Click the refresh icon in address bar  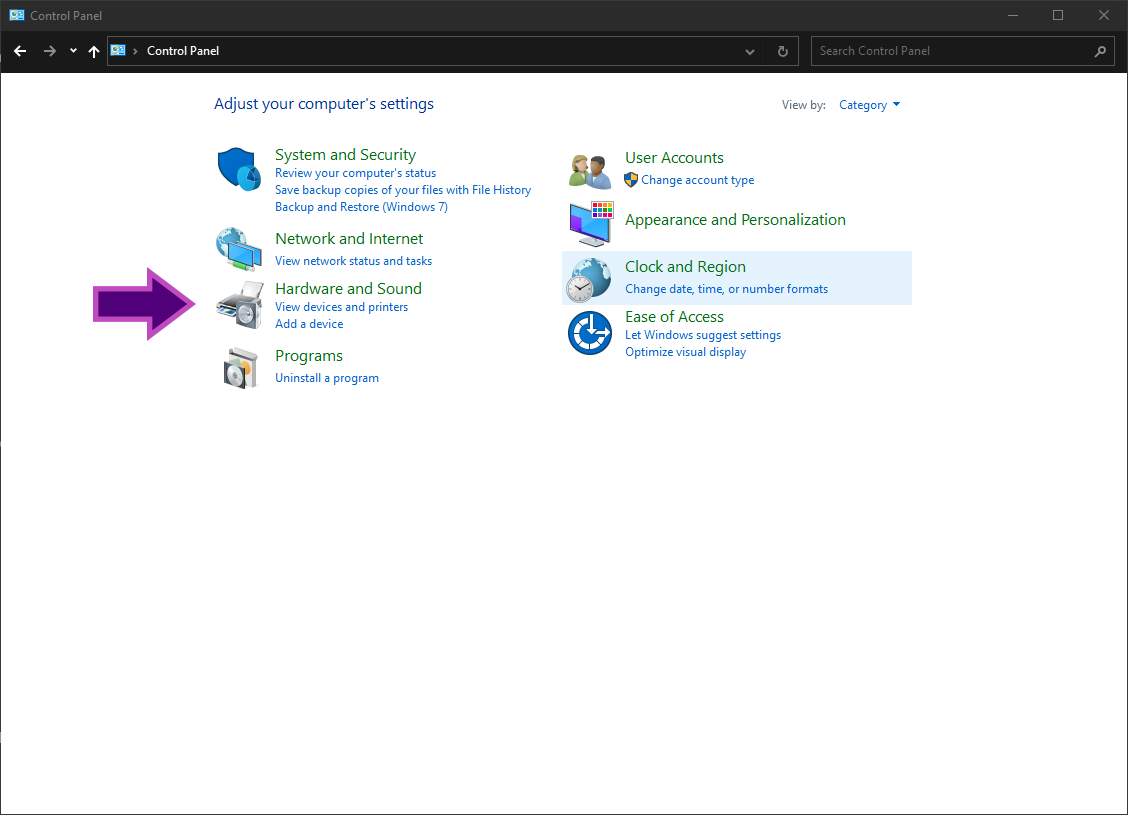point(782,51)
